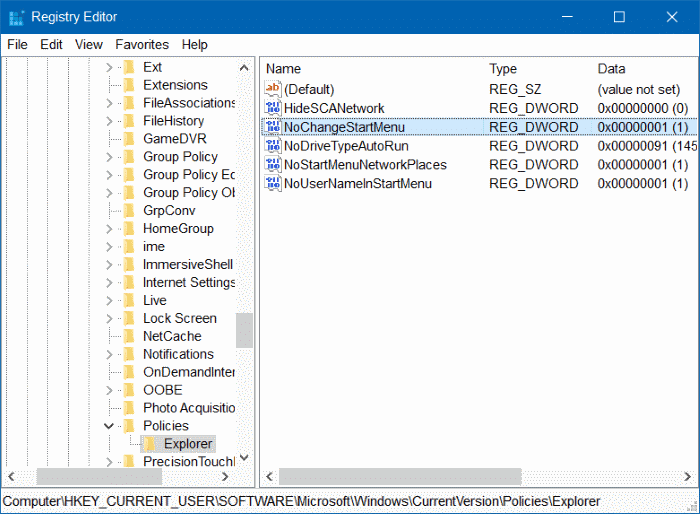
Task: Click the NoStartMenuNetworkPlaces DWORD icon
Action: 273,164
